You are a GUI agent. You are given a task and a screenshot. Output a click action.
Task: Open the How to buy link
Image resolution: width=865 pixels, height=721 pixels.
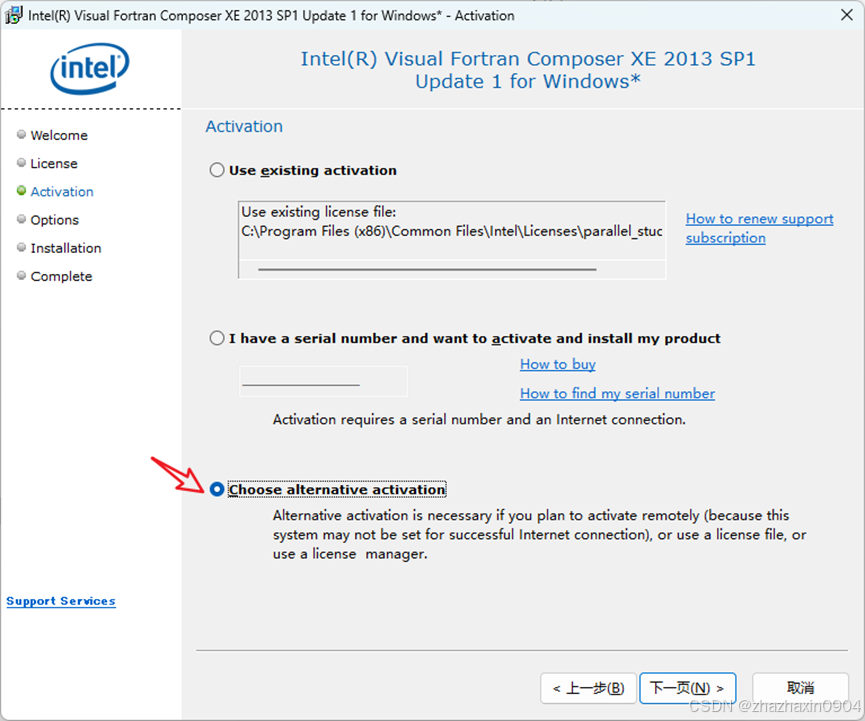click(x=558, y=364)
